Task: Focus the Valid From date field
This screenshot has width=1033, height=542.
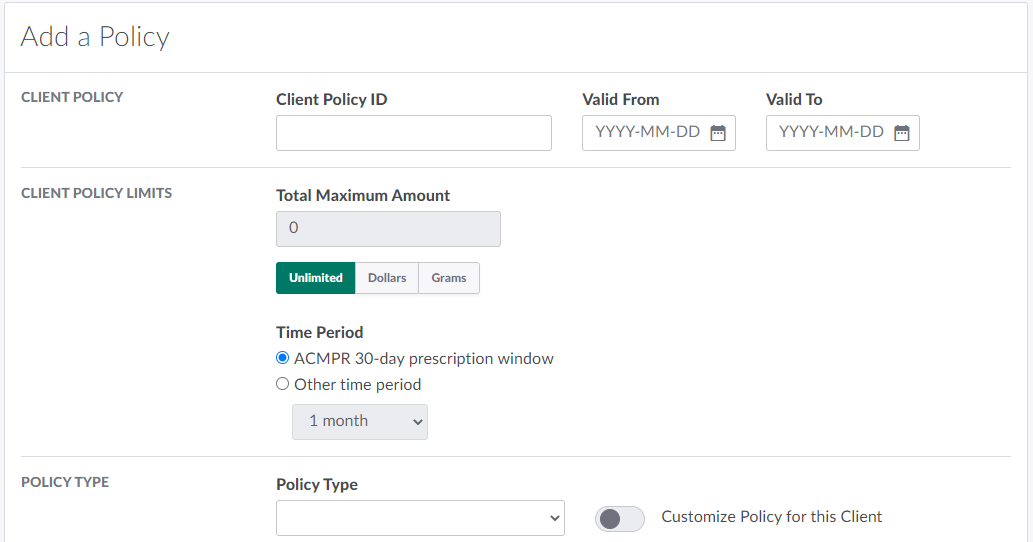Action: (x=647, y=133)
